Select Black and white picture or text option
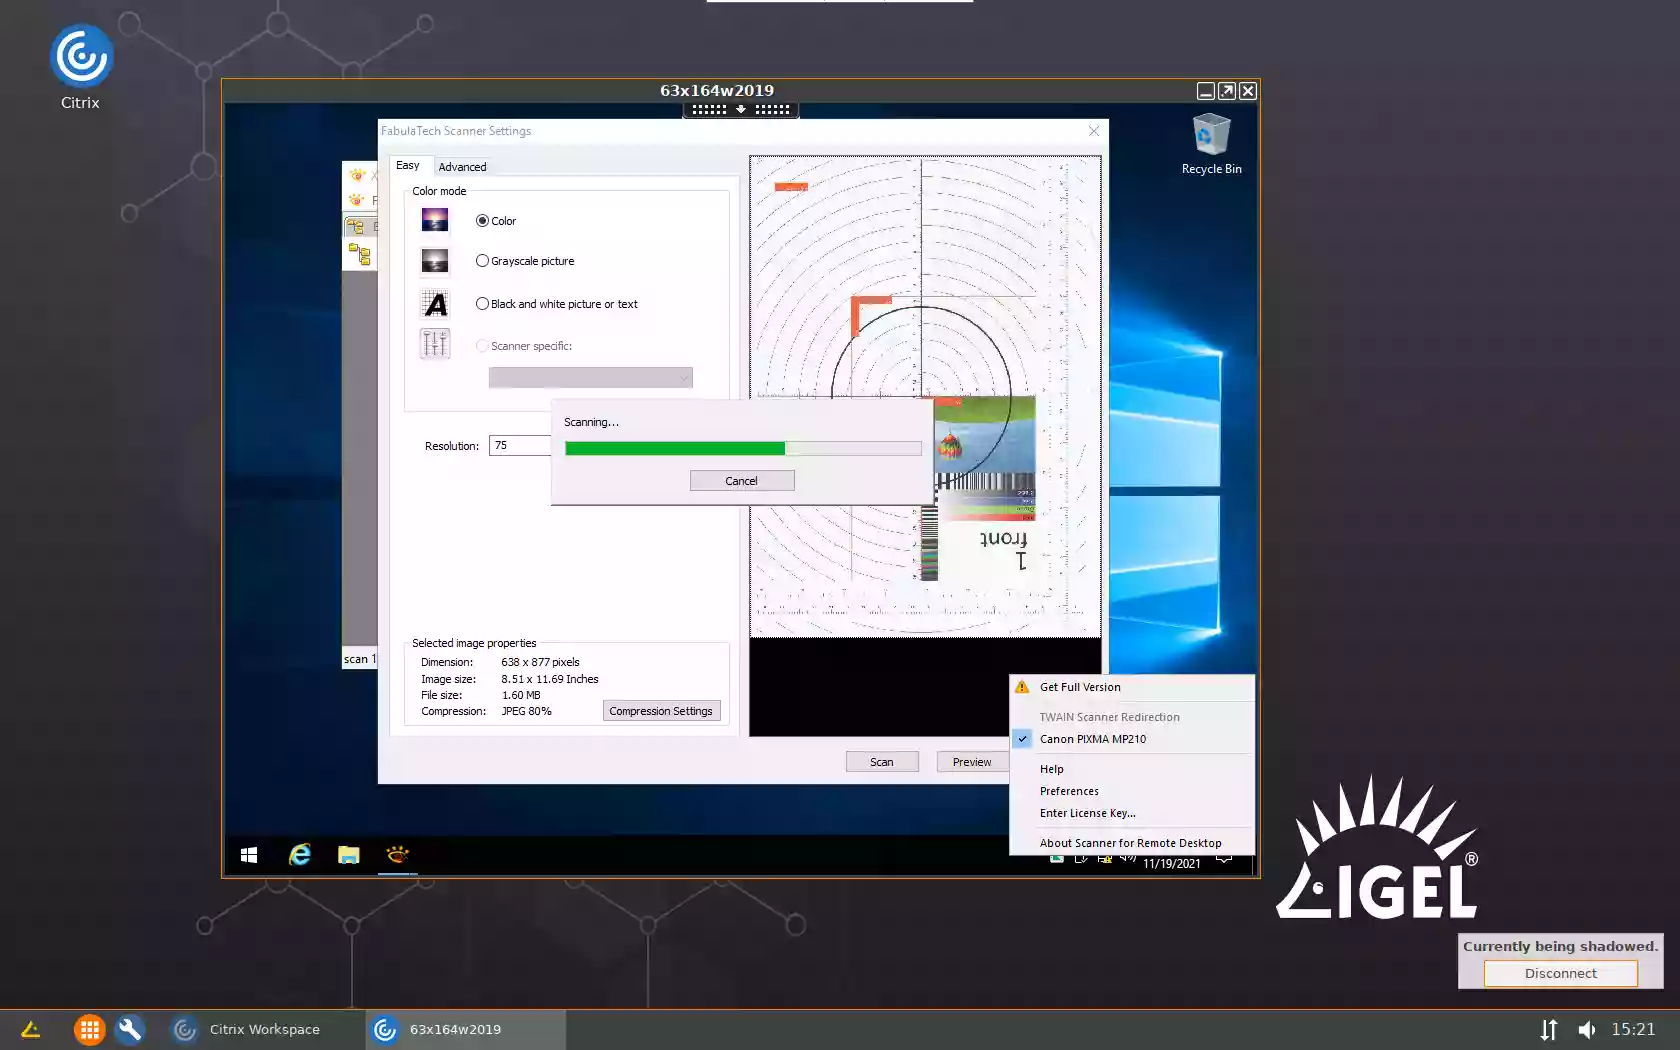The height and width of the screenshot is (1050, 1680). [x=556, y=304]
